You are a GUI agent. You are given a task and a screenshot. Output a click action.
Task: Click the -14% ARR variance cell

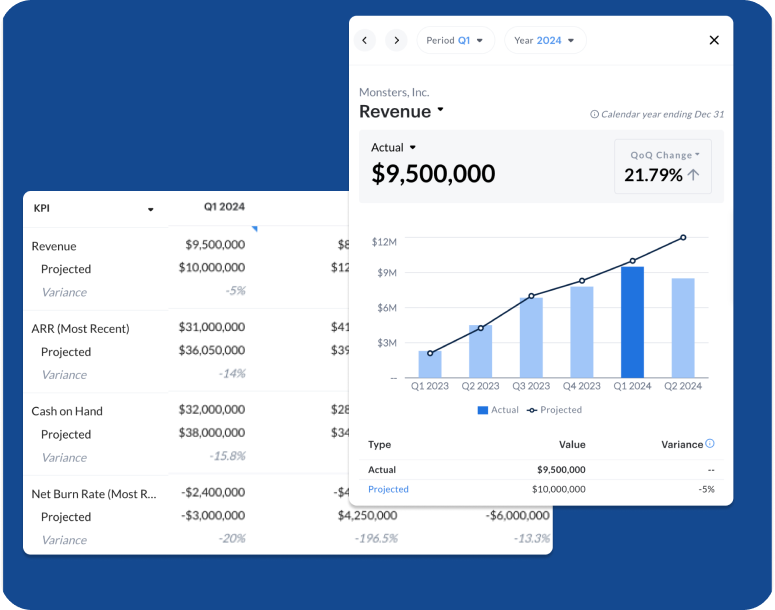click(232, 373)
